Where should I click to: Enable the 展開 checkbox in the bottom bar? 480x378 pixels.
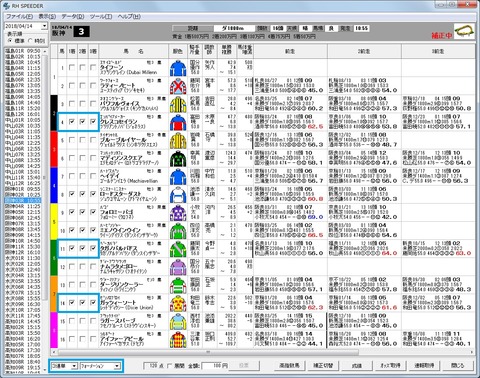pos(169,366)
